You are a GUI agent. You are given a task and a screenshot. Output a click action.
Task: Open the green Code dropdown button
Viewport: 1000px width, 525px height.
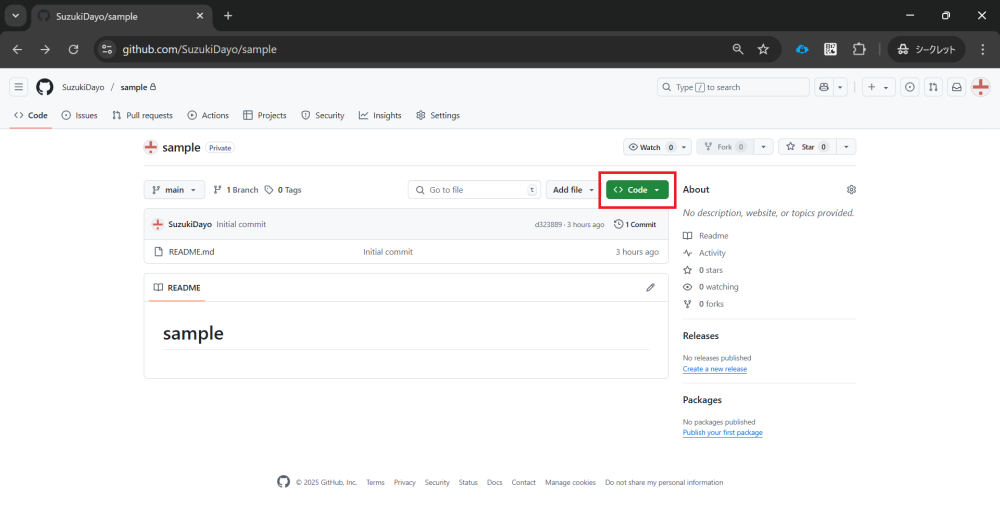[x=637, y=190]
